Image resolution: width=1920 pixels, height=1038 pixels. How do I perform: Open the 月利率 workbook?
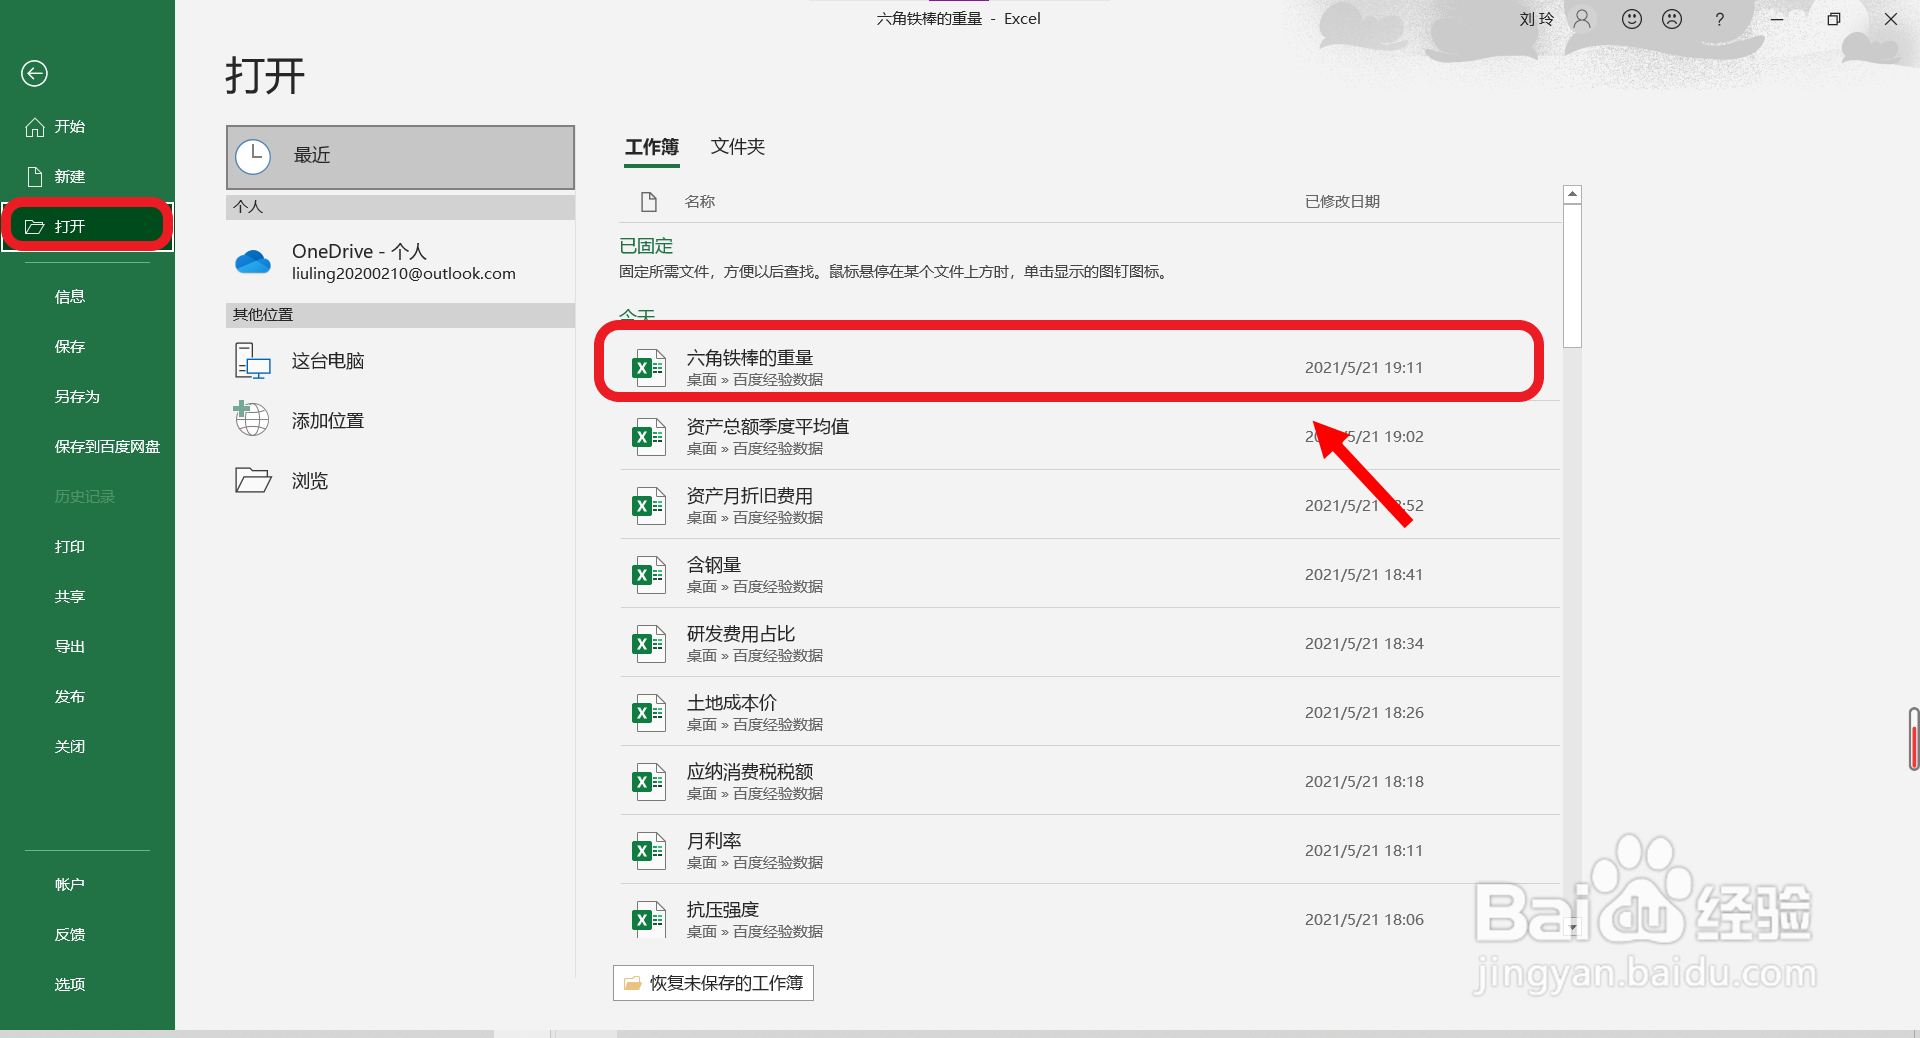click(x=1090, y=850)
